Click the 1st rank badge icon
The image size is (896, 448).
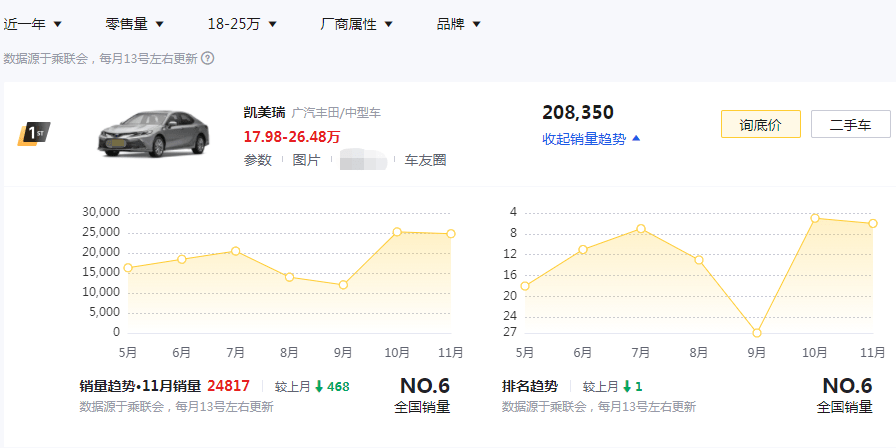tap(34, 134)
